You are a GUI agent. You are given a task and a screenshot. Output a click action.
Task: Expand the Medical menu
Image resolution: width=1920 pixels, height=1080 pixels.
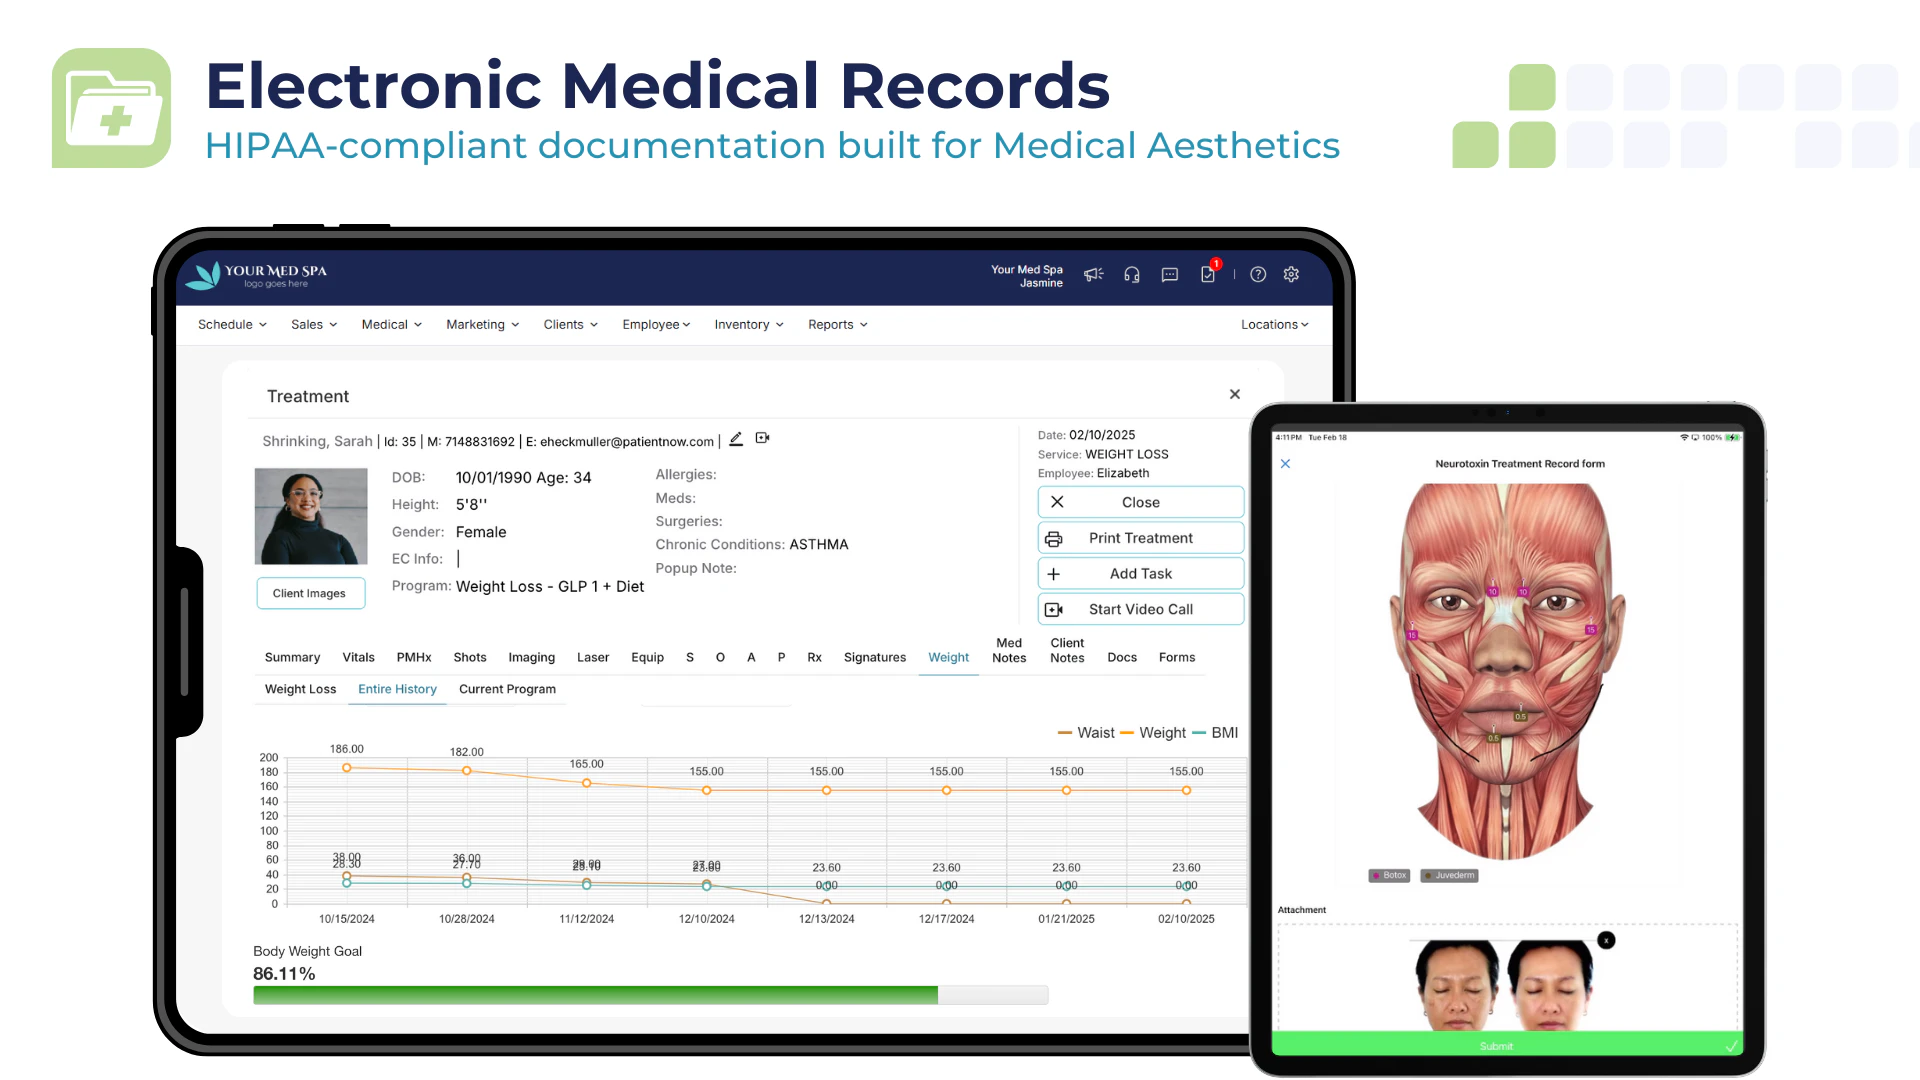click(390, 324)
